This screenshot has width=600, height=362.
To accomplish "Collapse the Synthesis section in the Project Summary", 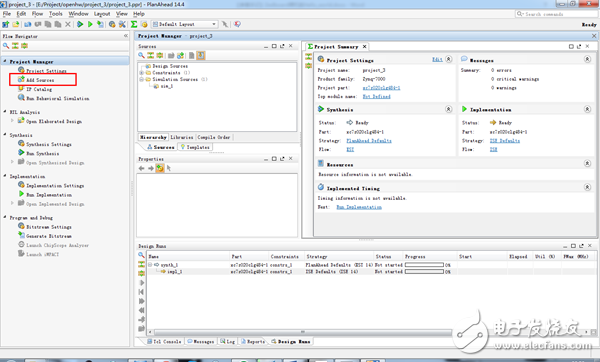I will tap(448, 109).
